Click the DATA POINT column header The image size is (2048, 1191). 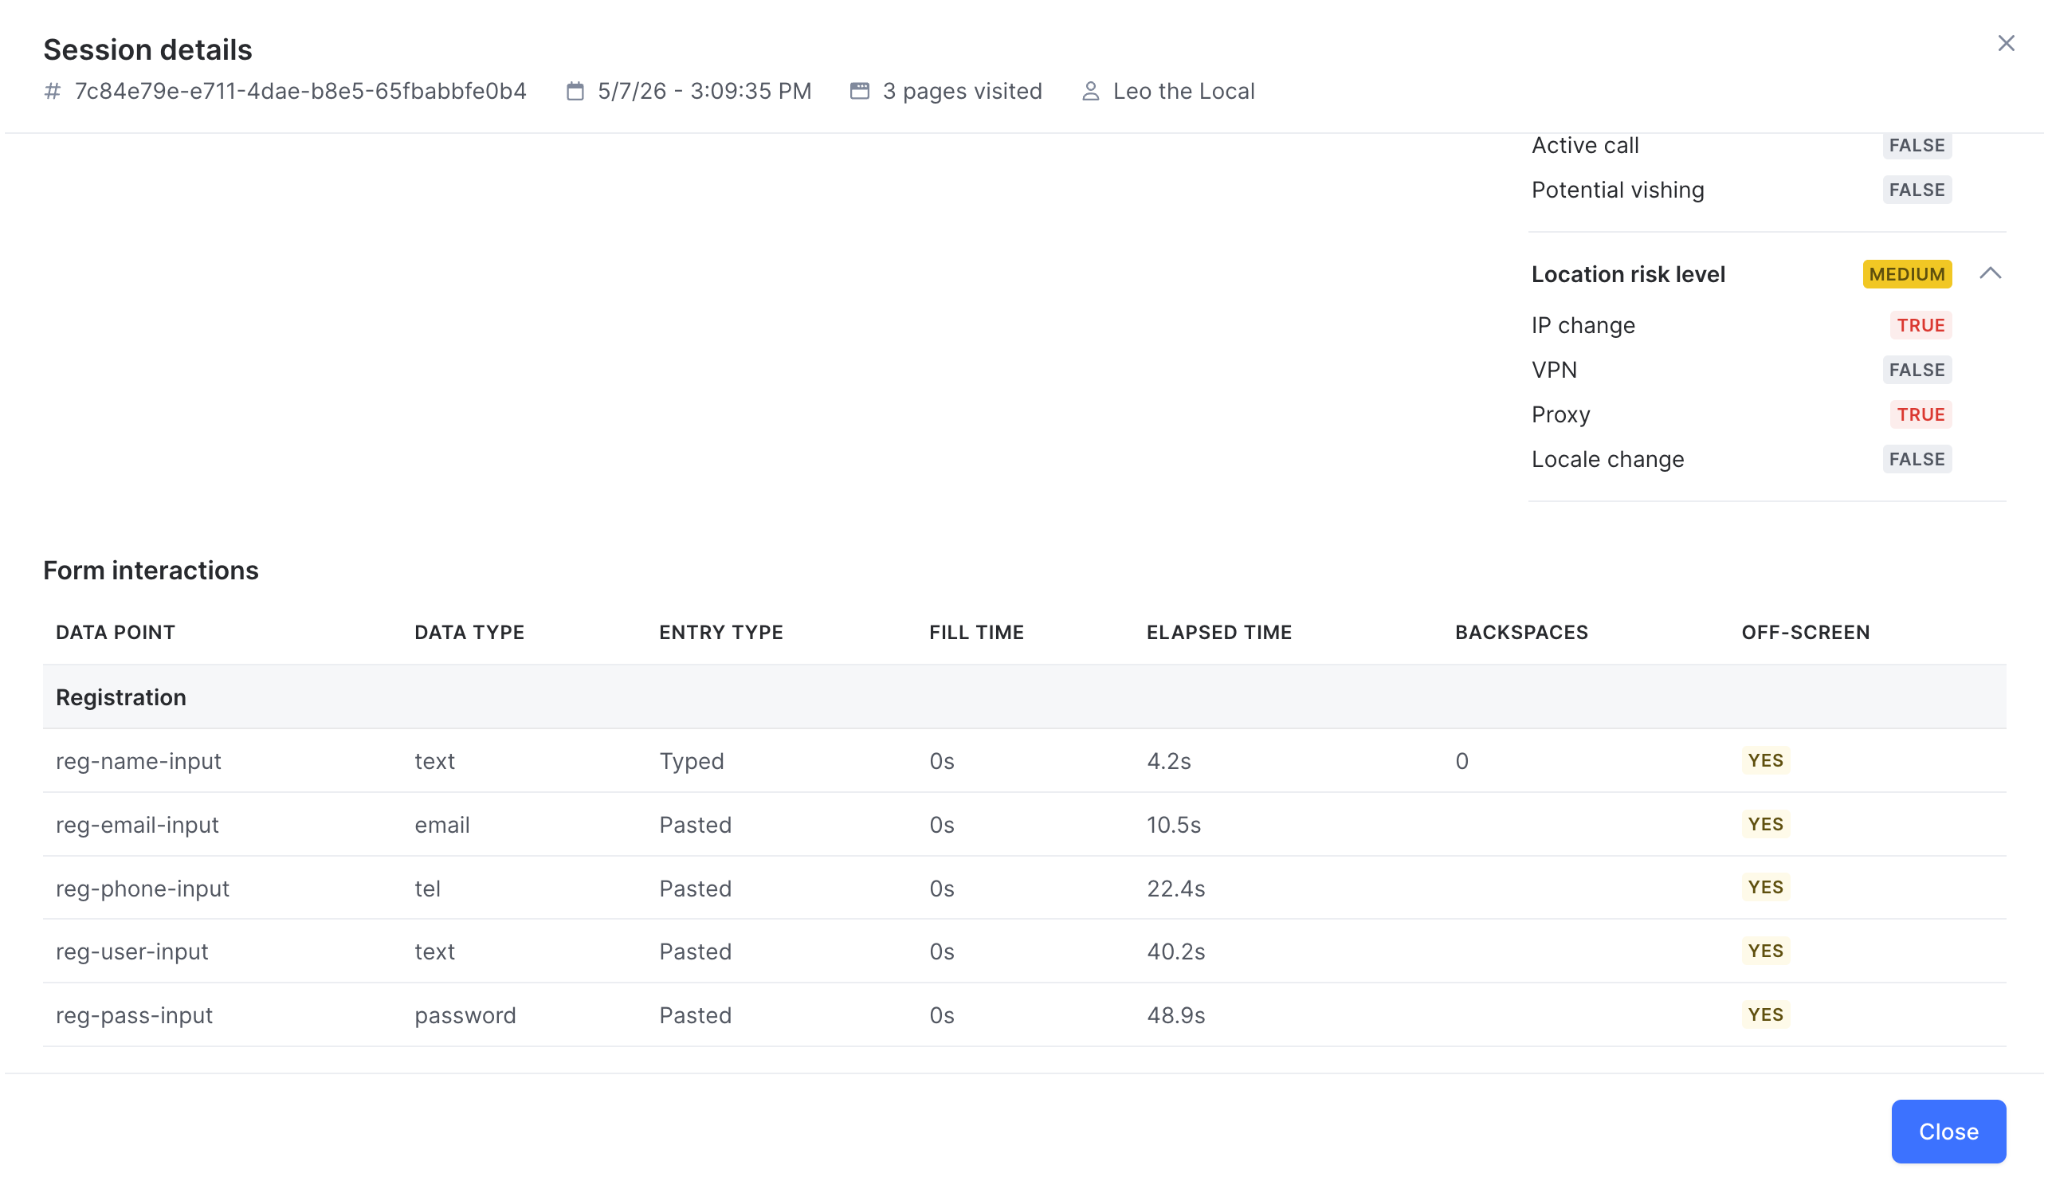pos(115,632)
